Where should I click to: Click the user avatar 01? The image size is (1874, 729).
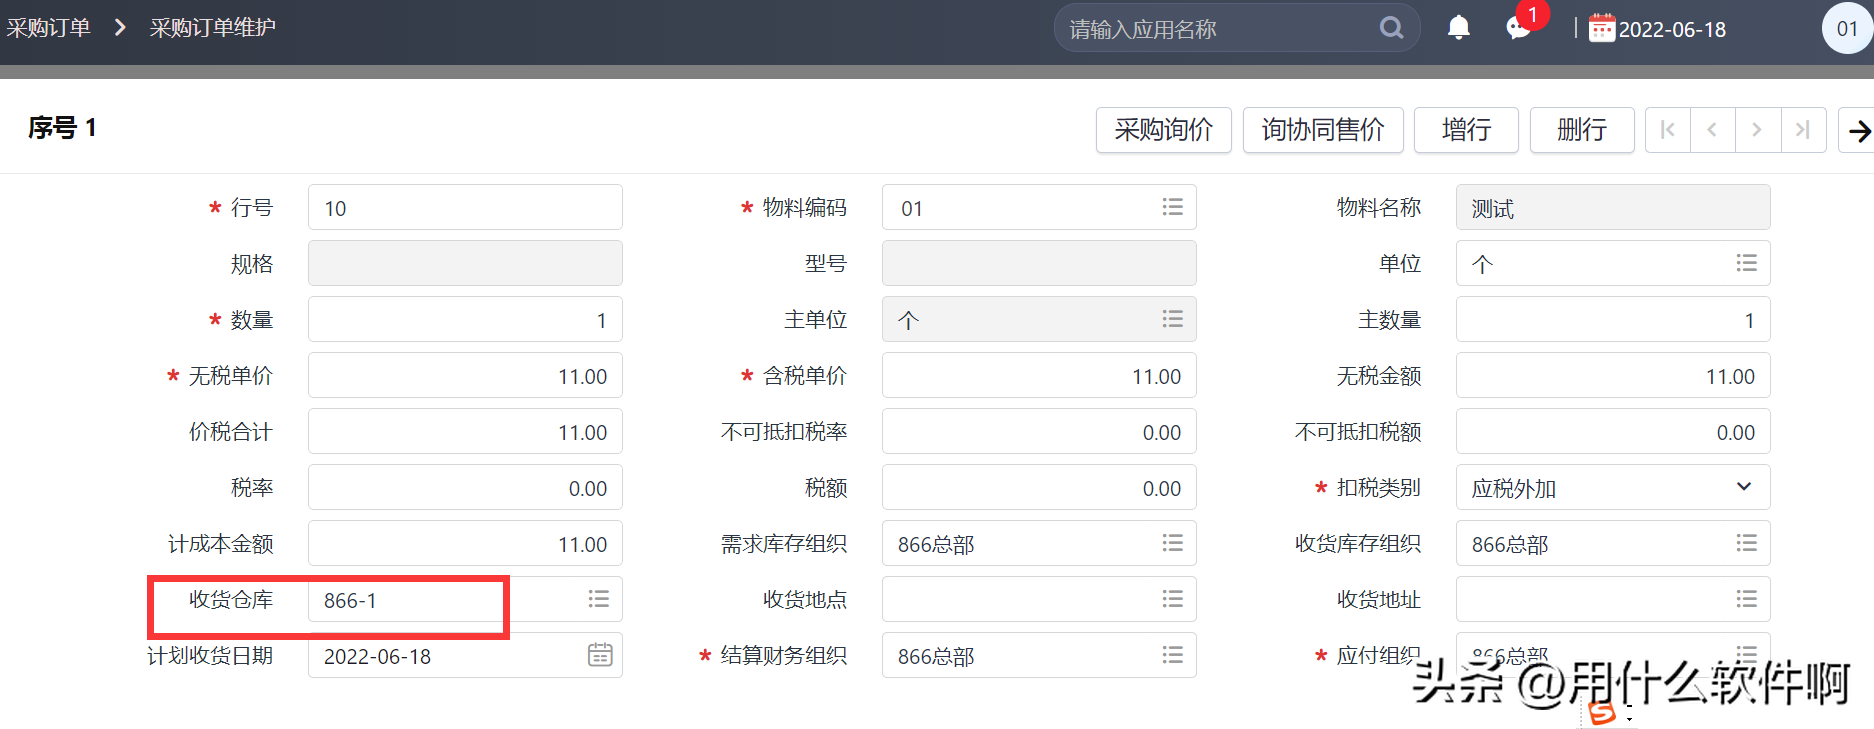coord(1846,28)
